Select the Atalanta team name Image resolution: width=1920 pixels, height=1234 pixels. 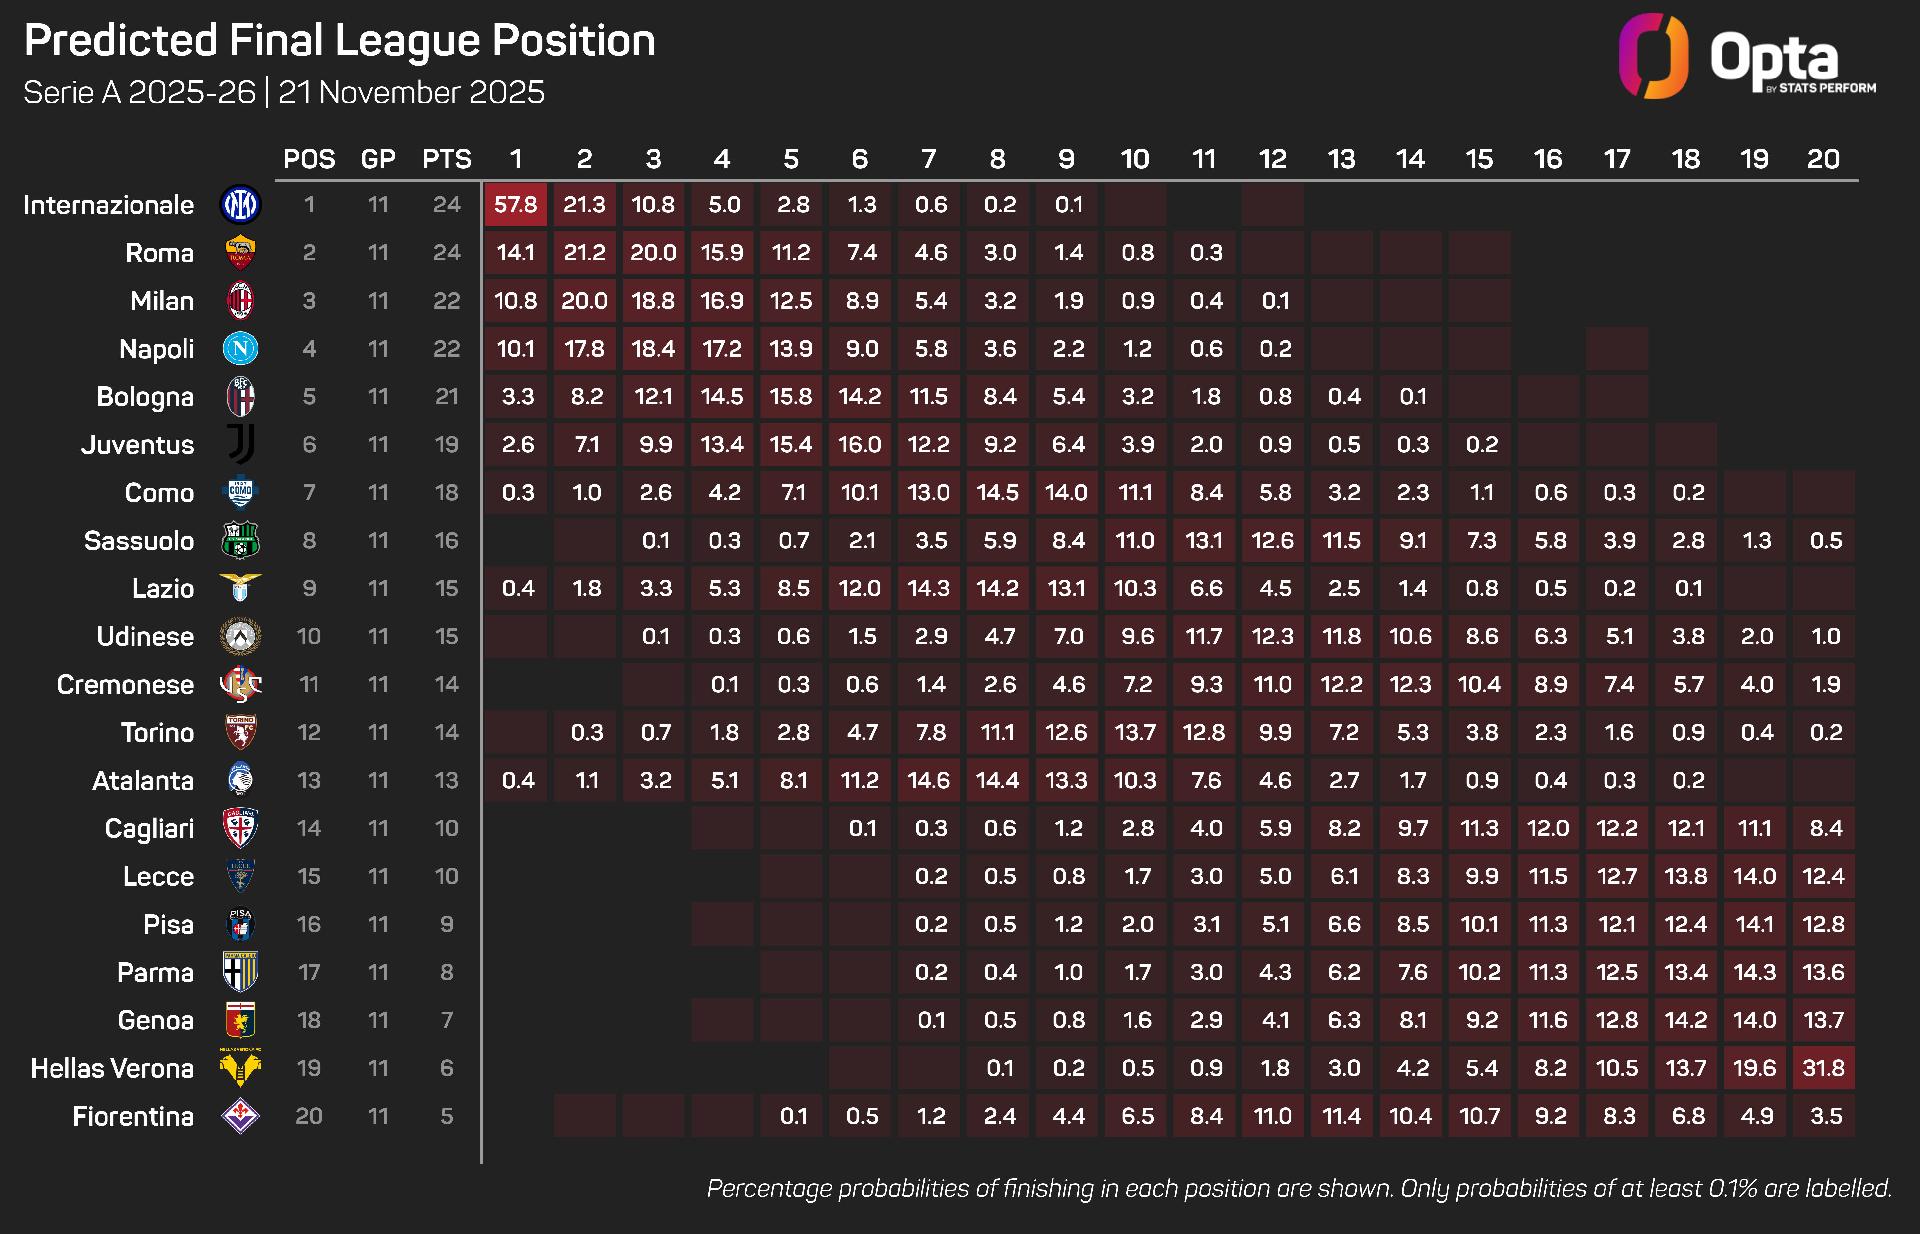coord(143,781)
